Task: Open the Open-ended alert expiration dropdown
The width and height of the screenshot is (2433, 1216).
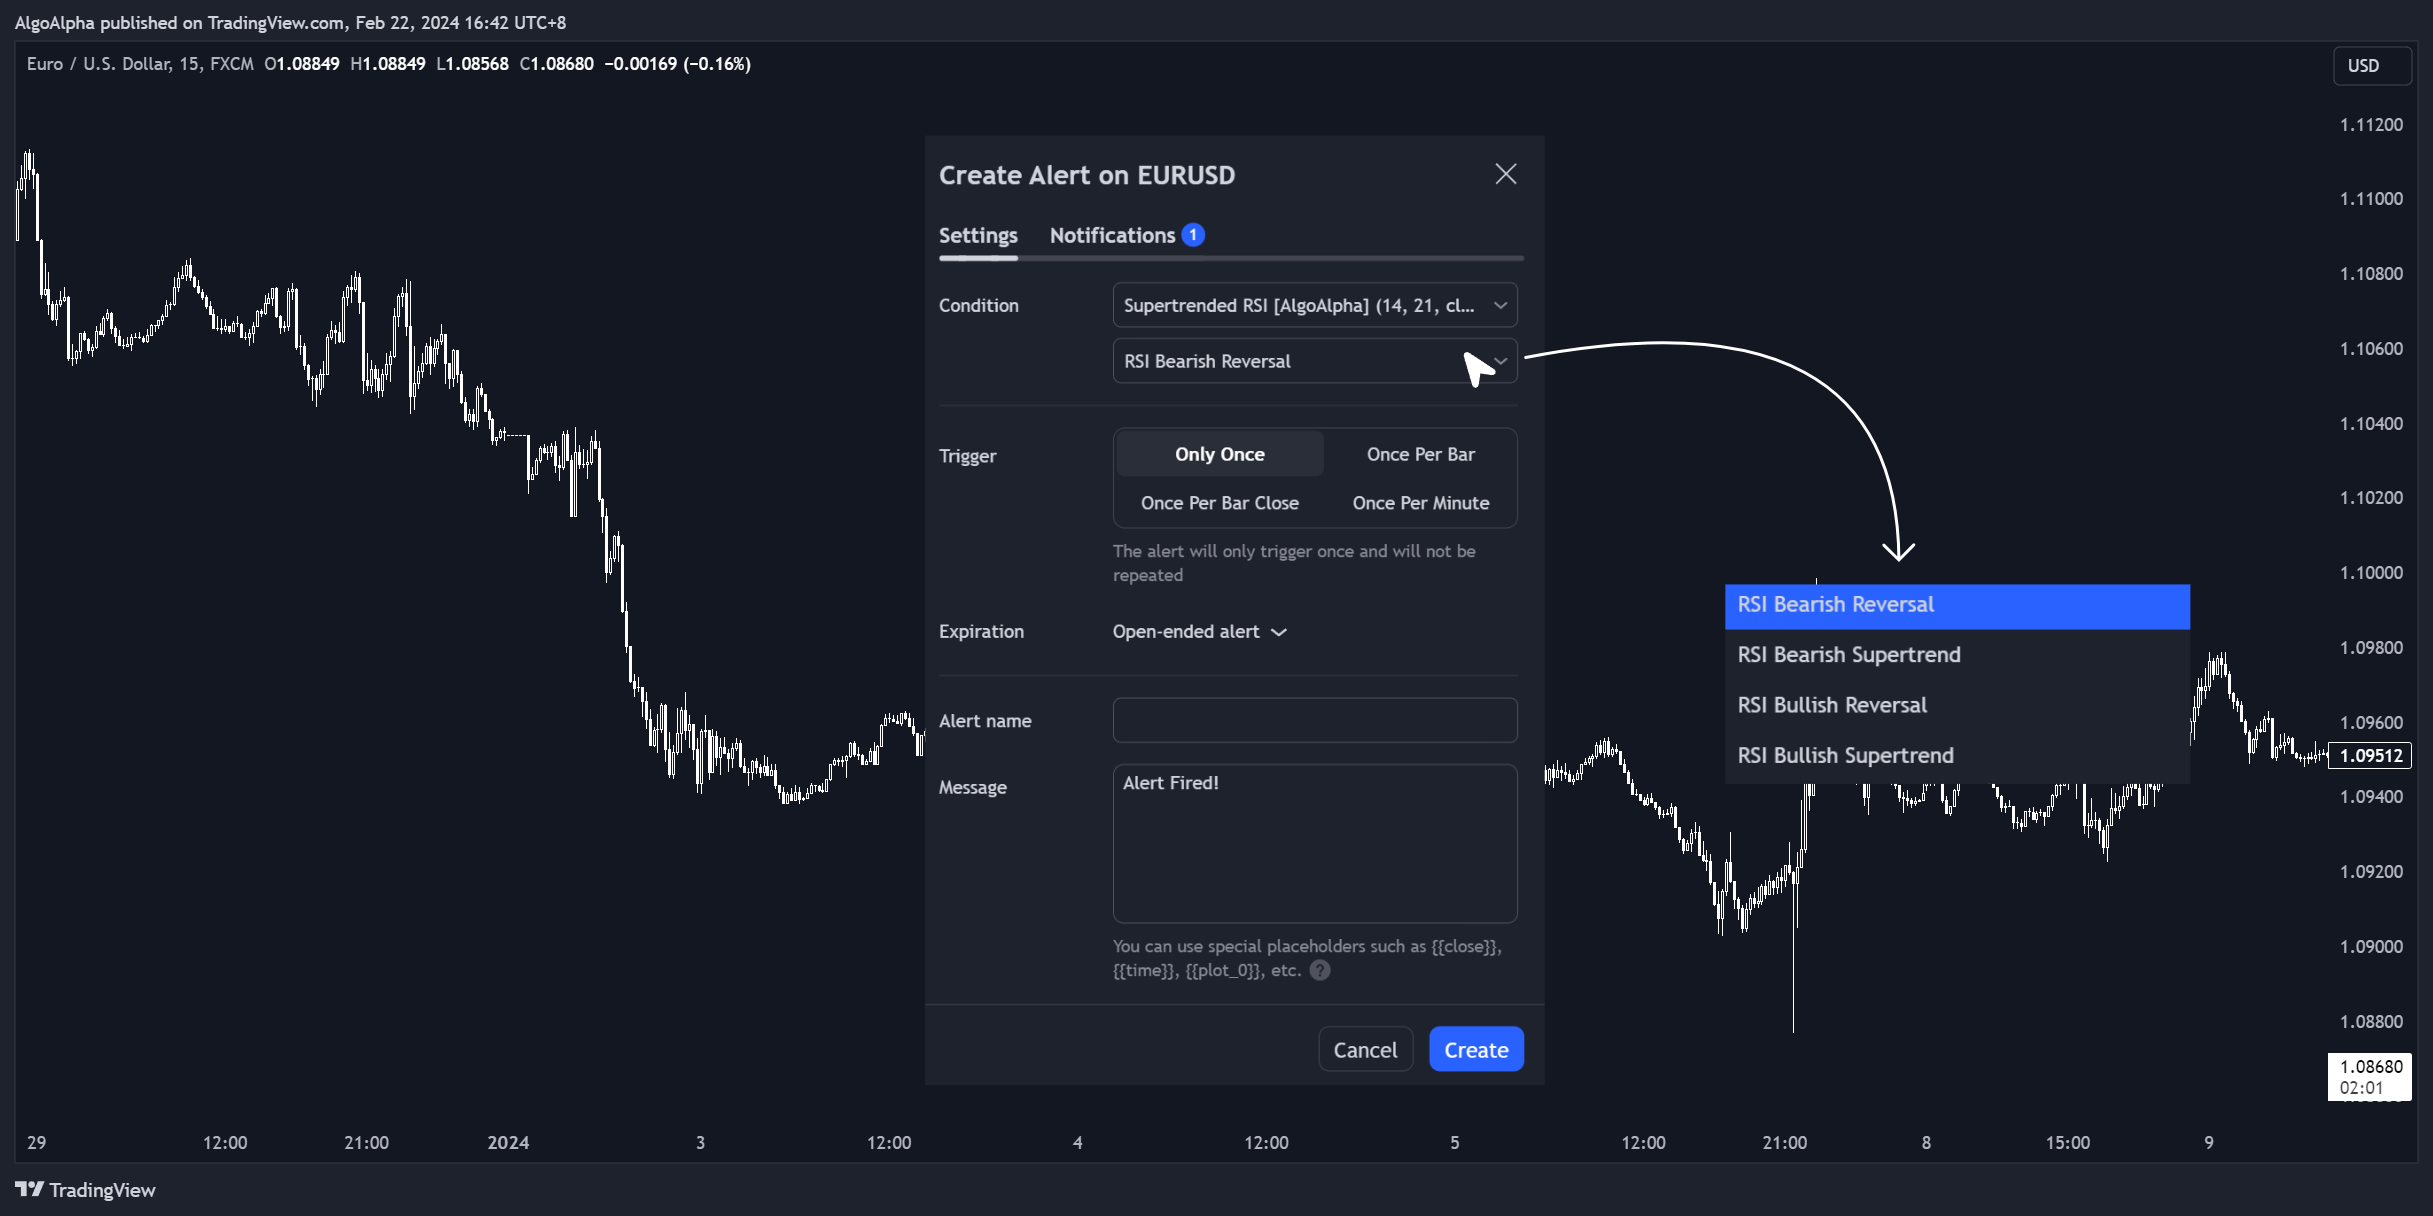Action: click(x=1199, y=632)
